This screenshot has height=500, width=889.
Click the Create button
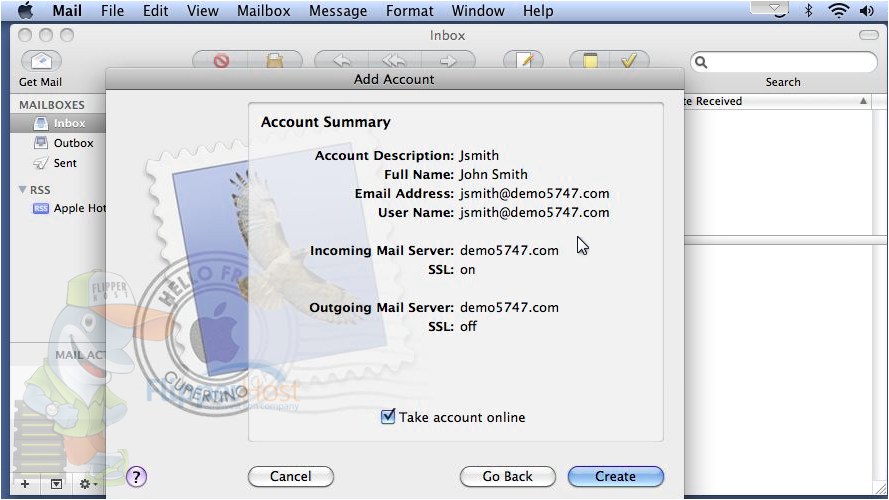616,476
